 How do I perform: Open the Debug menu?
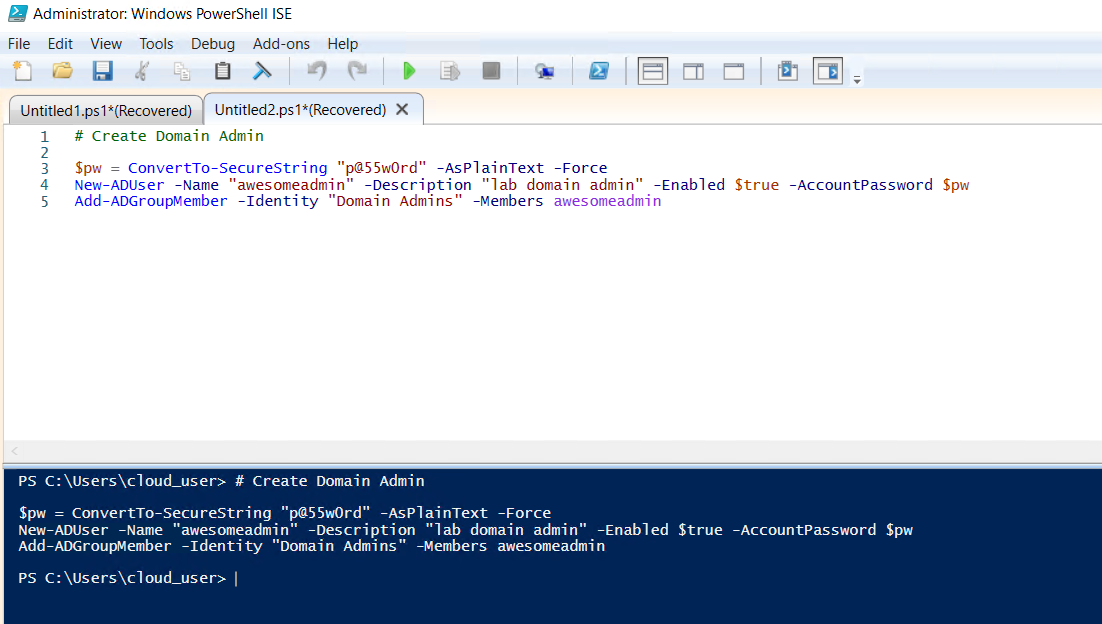[x=213, y=44]
